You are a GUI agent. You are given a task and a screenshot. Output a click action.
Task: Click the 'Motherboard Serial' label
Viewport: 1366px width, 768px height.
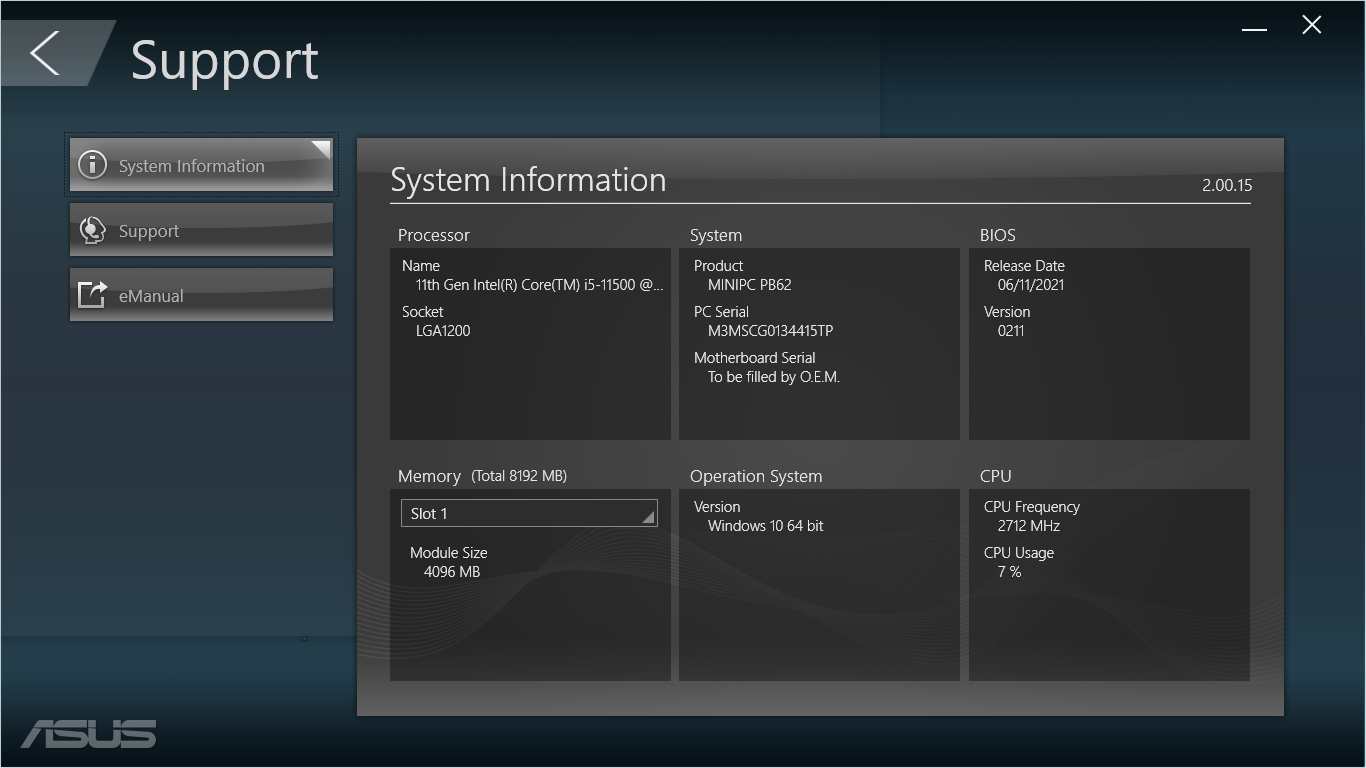click(x=755, y=358)
